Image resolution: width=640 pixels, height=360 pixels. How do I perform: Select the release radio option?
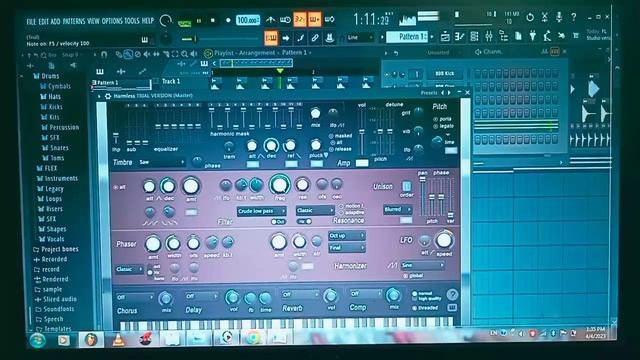(341, 149)
